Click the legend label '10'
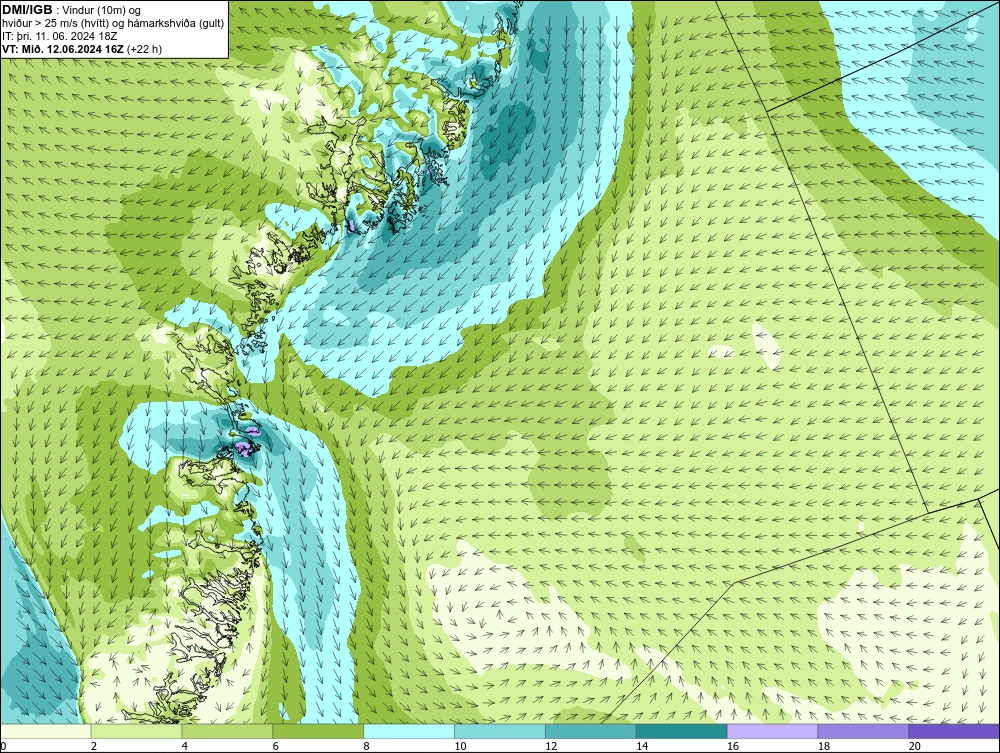1000x753 pixels. [460, 746]
